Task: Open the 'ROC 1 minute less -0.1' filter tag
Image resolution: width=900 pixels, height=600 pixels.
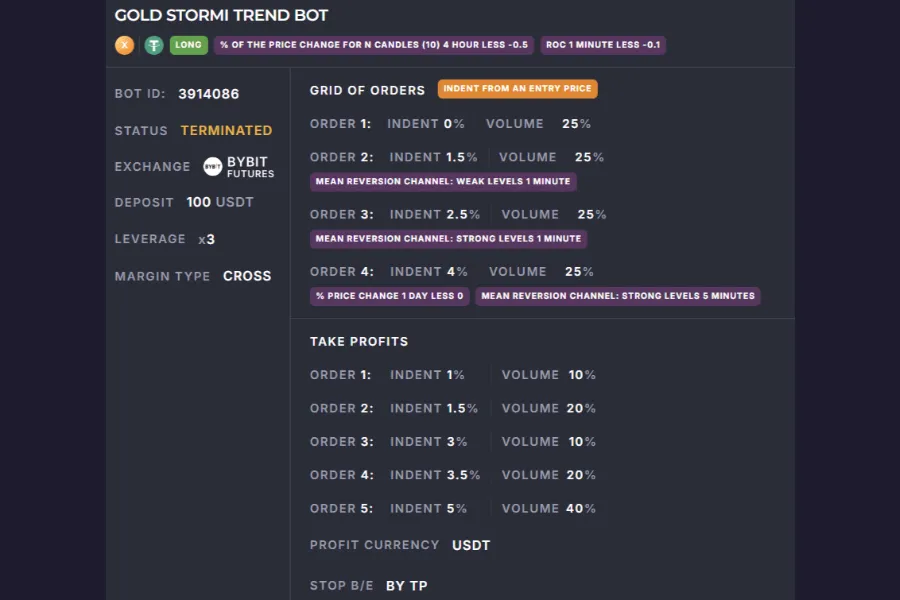Action: [603, 45]
